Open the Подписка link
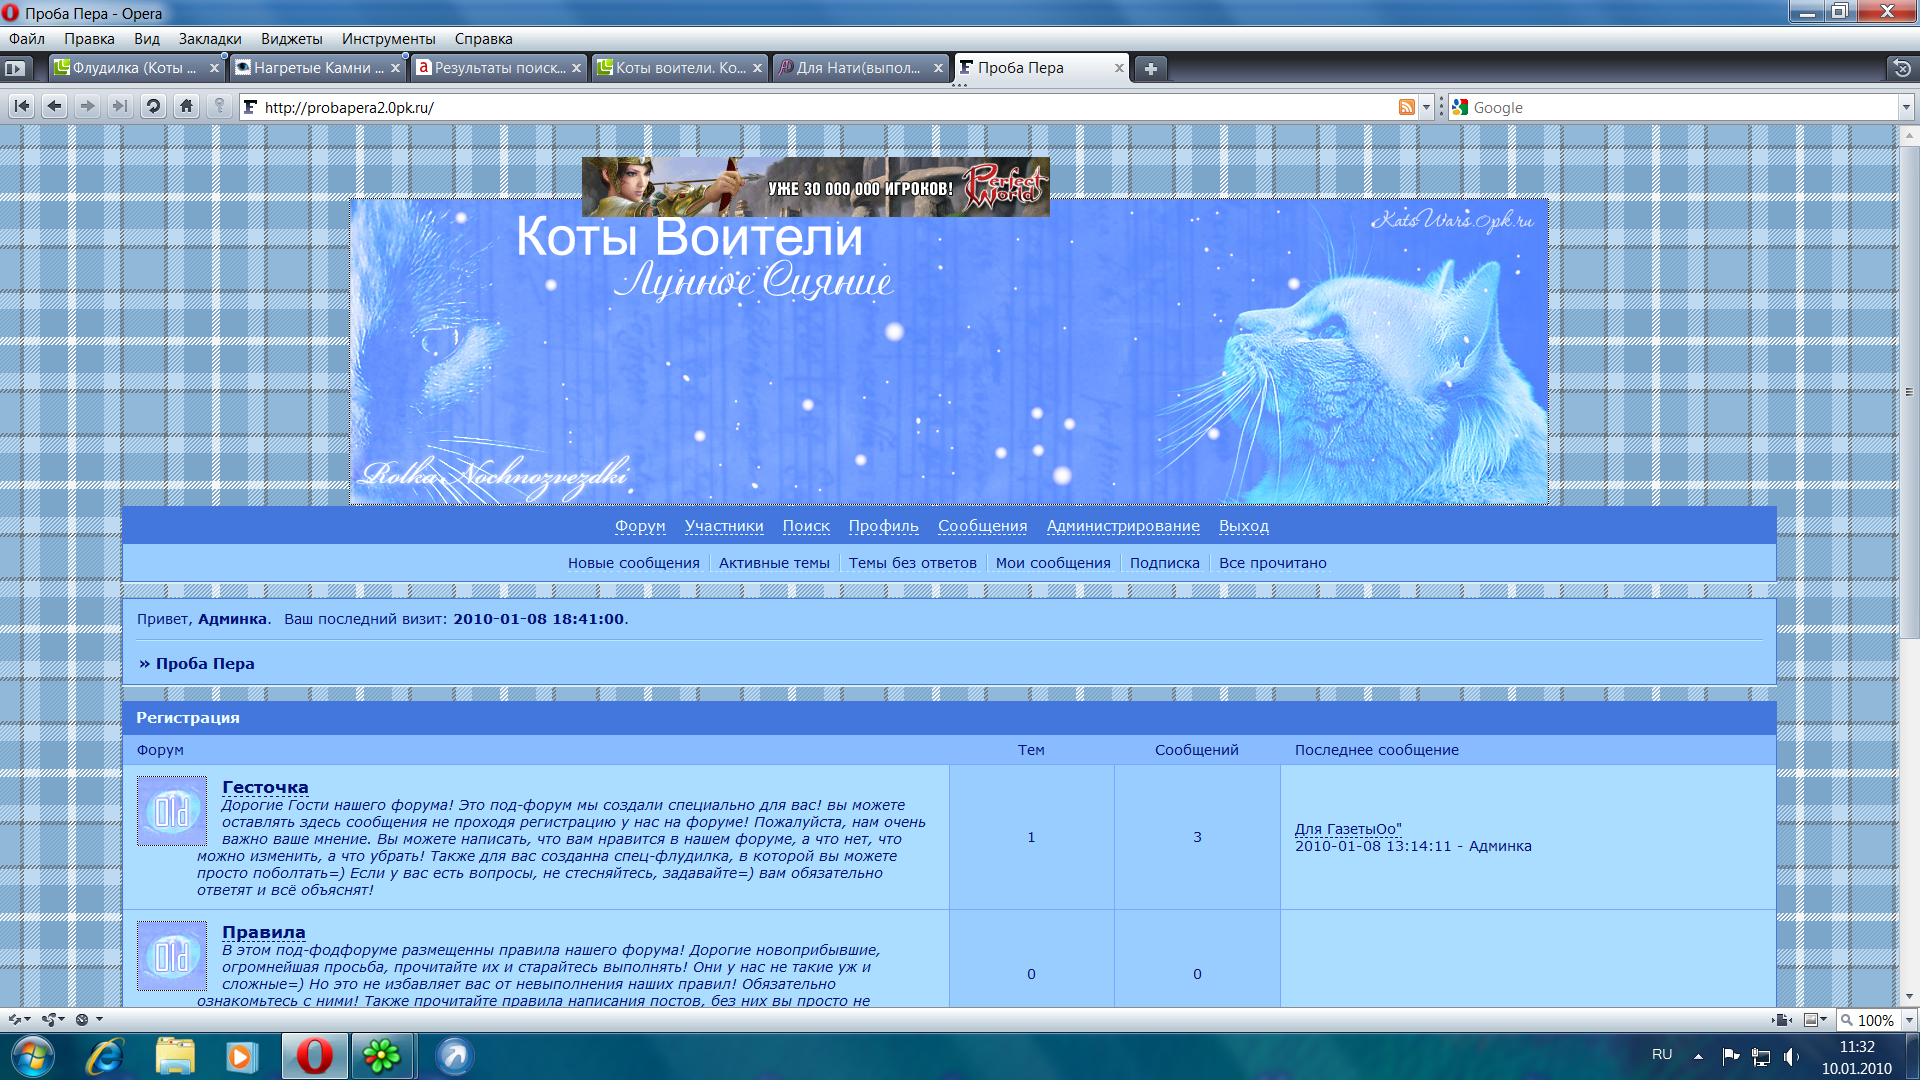Viewport: 1920px width, 1080px height. click(1165, 563)
